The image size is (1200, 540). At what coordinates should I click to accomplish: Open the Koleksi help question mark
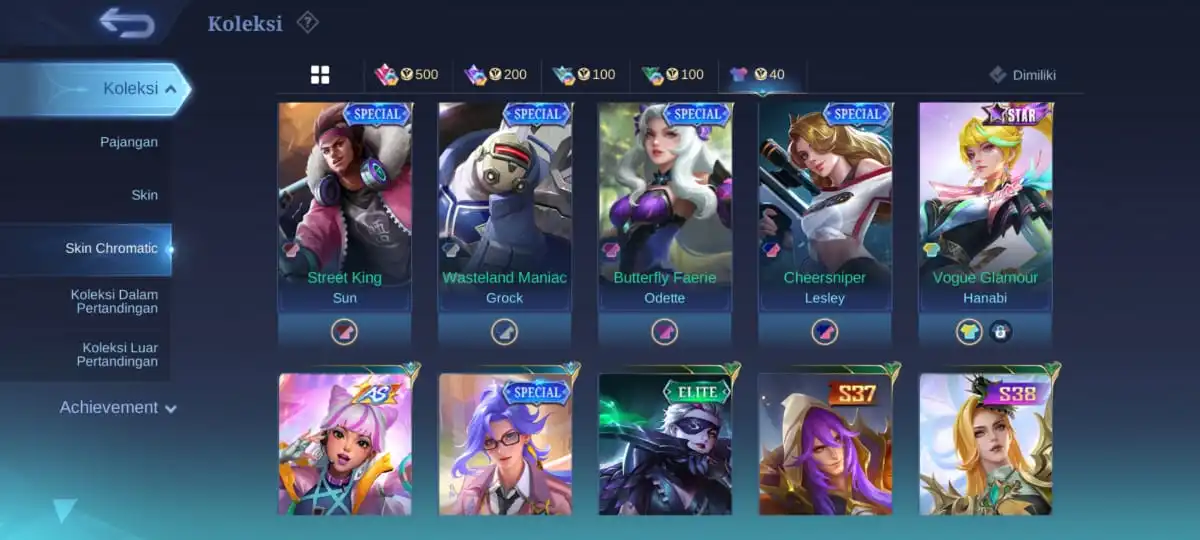pyautogui.click(x=308, y=22)
